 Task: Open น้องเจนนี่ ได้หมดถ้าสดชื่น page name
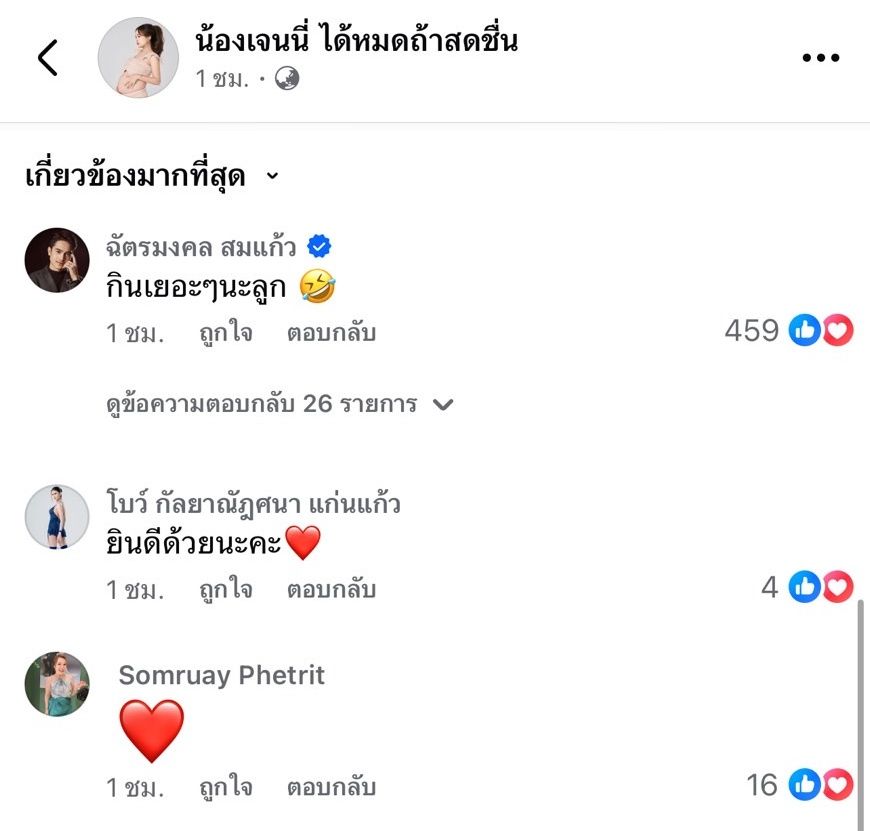[357, 40]
